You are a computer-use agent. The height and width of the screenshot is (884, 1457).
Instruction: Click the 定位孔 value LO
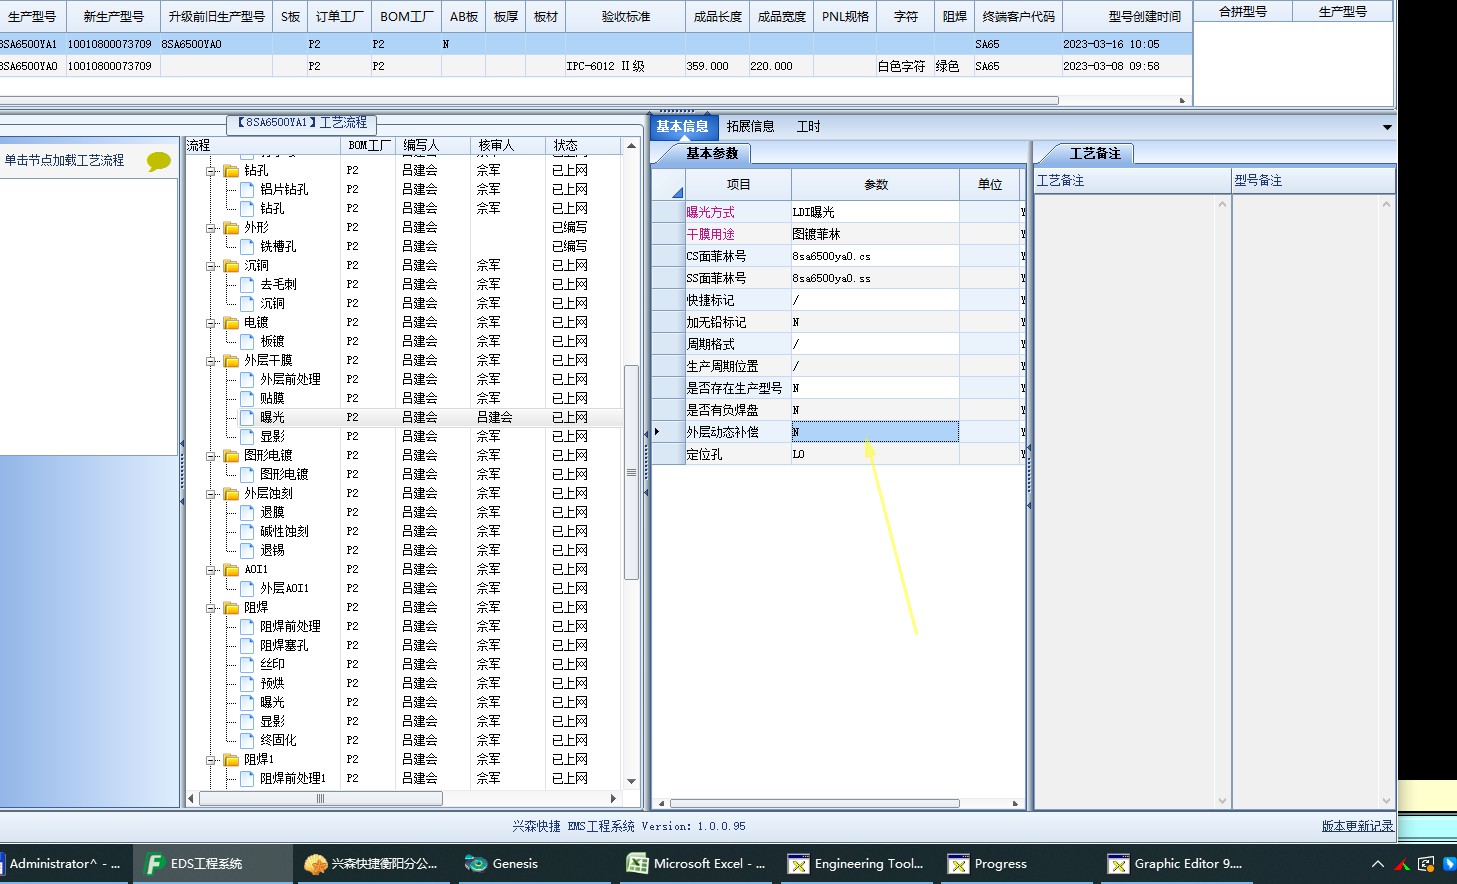click(875, 454)
